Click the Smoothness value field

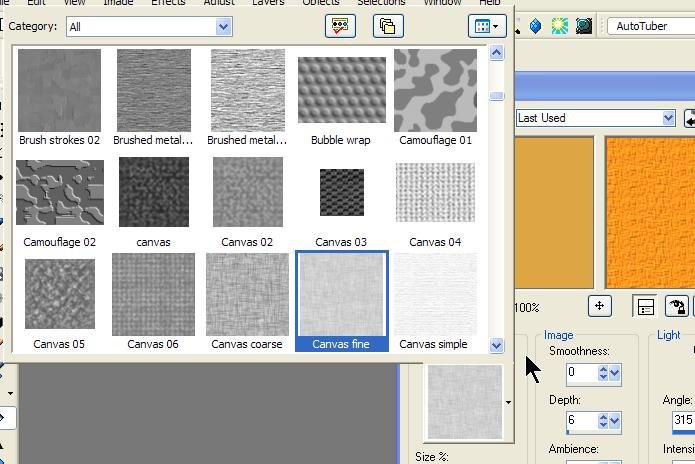(579, 373)
